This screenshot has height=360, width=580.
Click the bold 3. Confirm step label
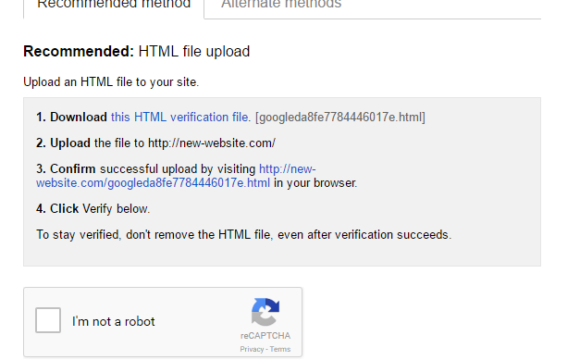[66, 169]
